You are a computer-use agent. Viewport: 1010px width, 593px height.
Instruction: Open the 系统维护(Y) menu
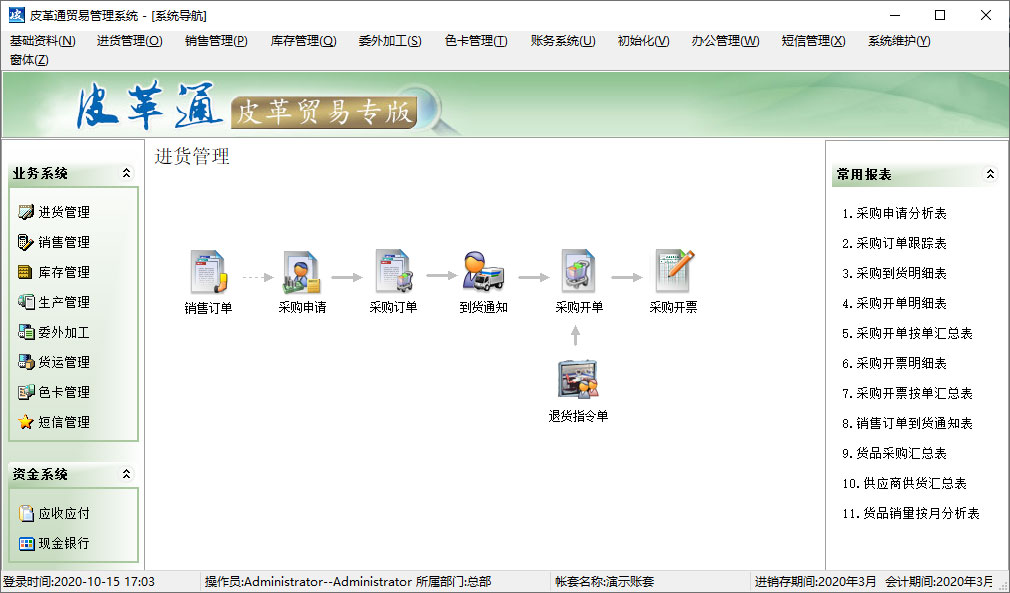tap(899, 41)
